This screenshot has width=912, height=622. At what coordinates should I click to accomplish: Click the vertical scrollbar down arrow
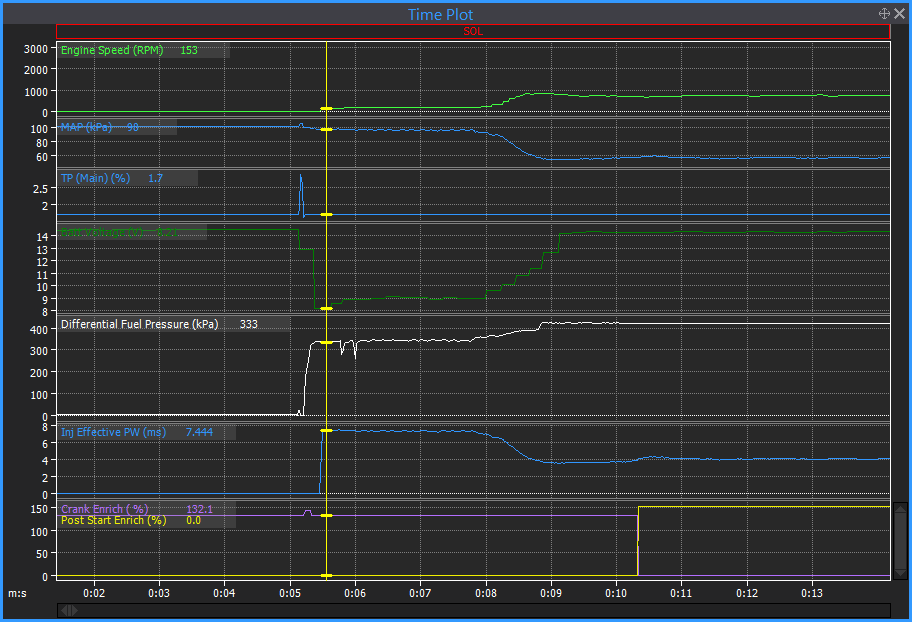[x=900, y=574]
